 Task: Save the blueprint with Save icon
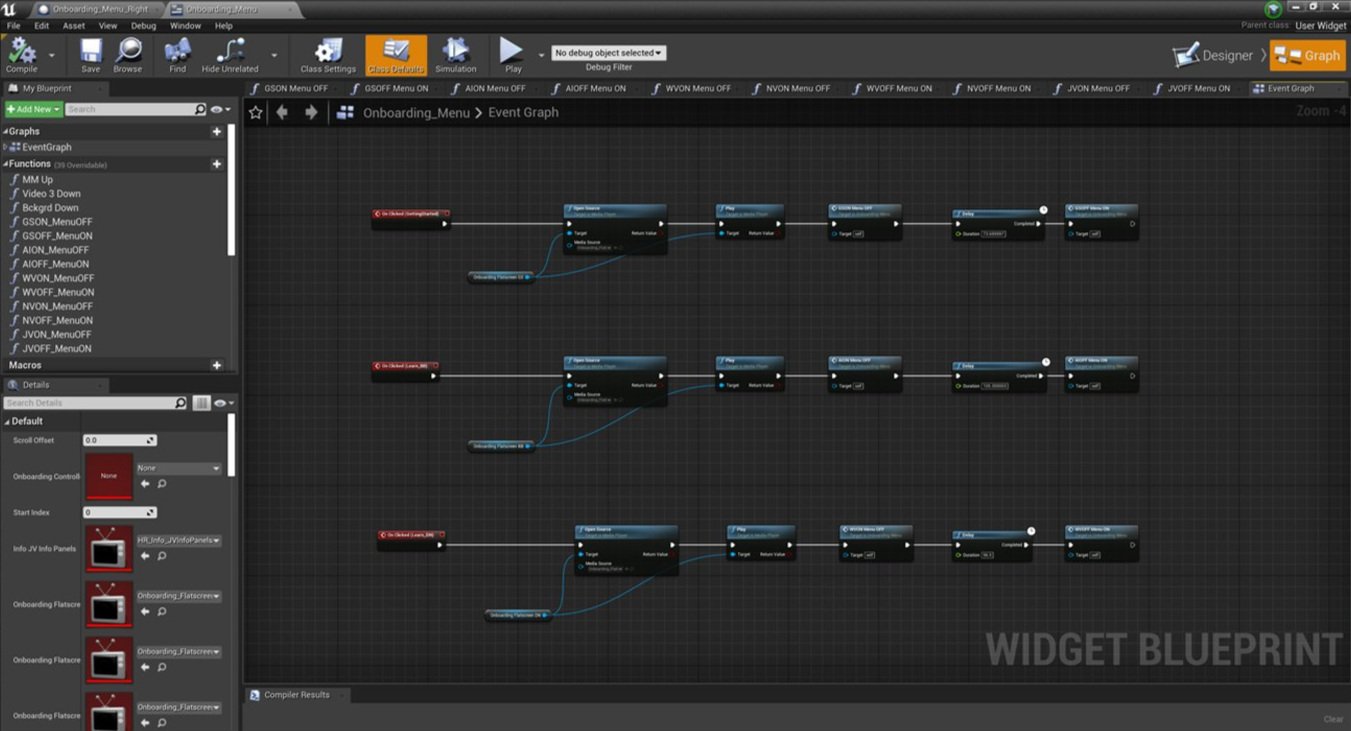point(90,51)
